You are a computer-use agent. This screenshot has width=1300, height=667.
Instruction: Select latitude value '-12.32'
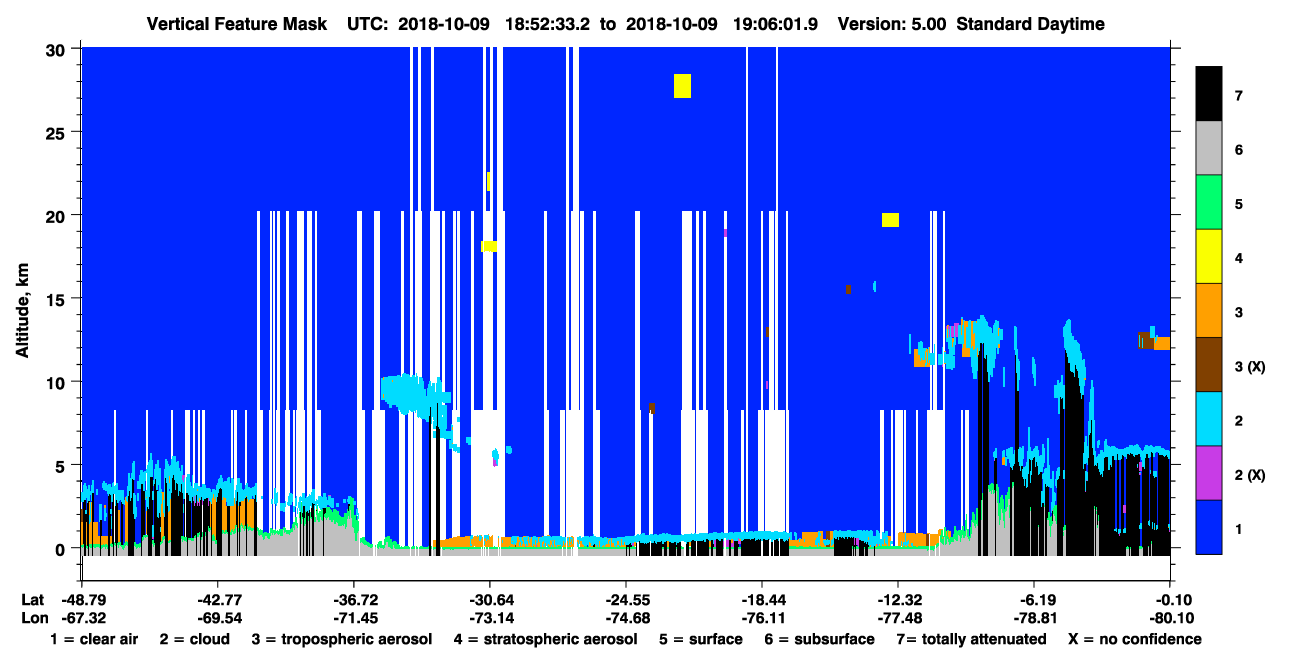(898, 599)
